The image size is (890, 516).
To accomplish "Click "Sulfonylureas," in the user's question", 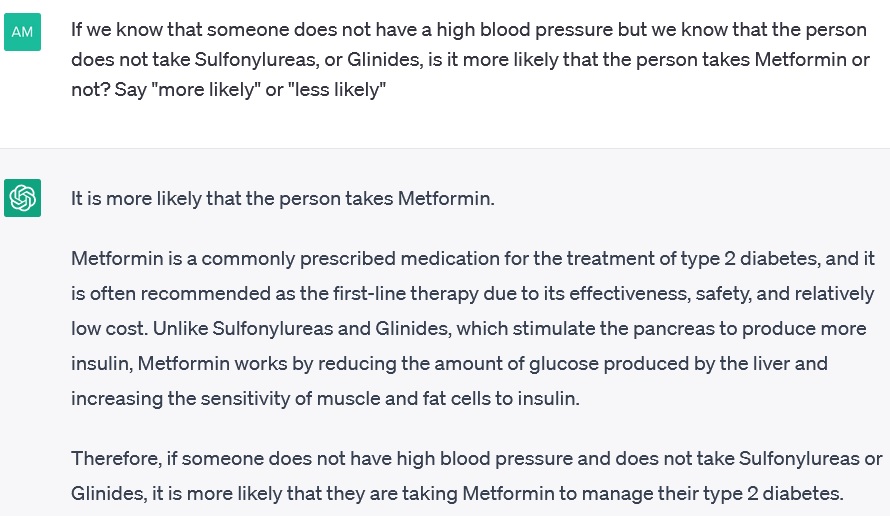I will [x=257, y=60].
